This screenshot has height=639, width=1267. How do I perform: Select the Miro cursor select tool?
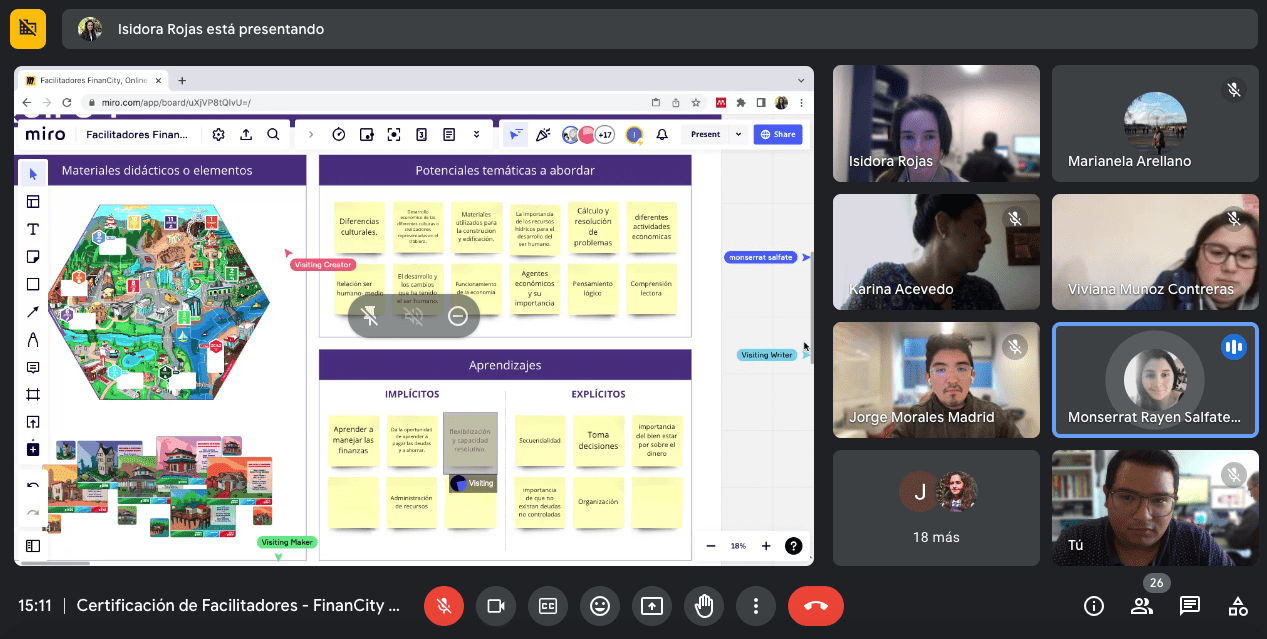pyautogui.click(x=33, y=174)
